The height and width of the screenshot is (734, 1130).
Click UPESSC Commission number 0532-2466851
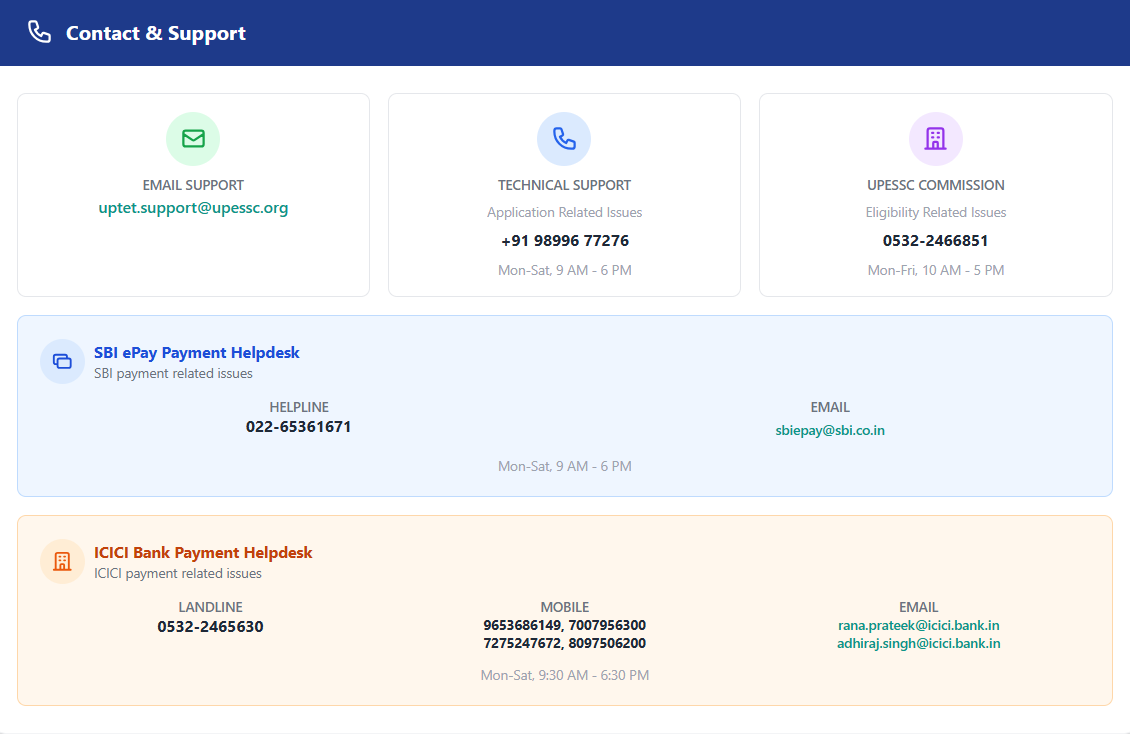tap(935, 240)
